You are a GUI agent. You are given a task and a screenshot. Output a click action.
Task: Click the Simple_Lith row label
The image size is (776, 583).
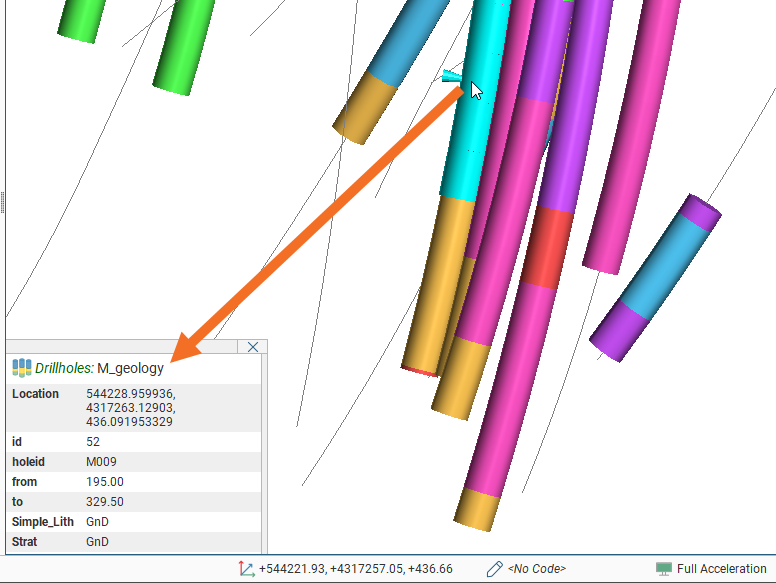(43, 522)
